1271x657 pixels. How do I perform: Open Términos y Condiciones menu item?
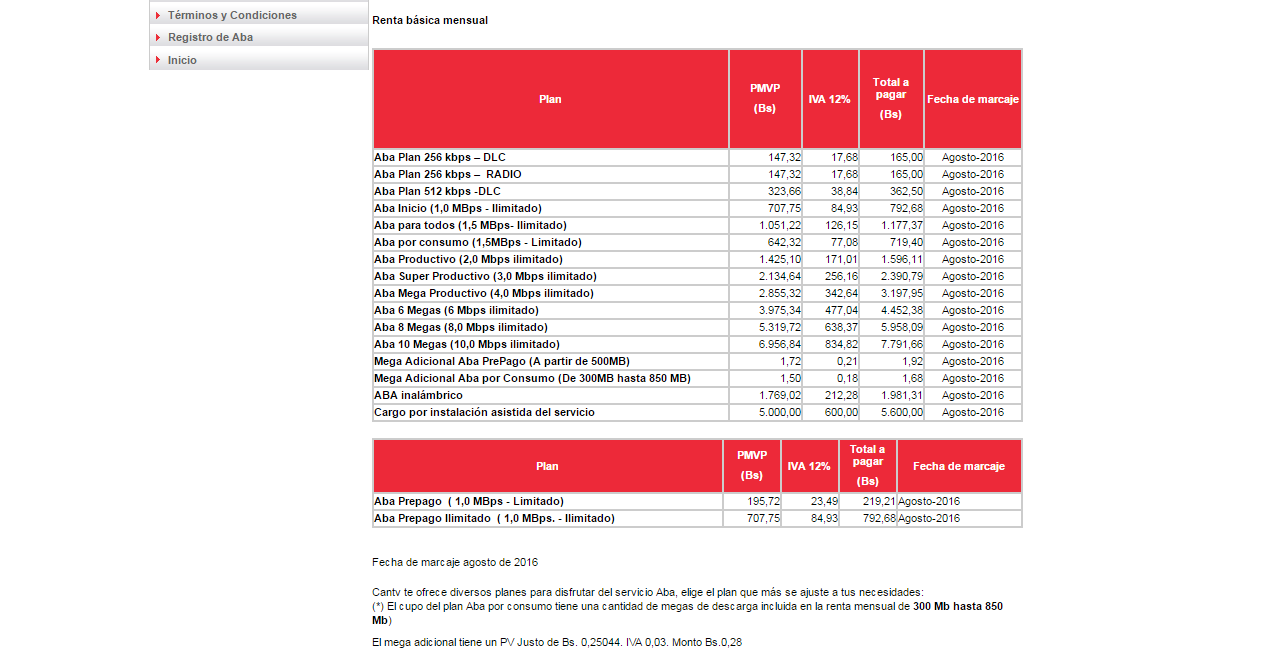pos(232,15)
